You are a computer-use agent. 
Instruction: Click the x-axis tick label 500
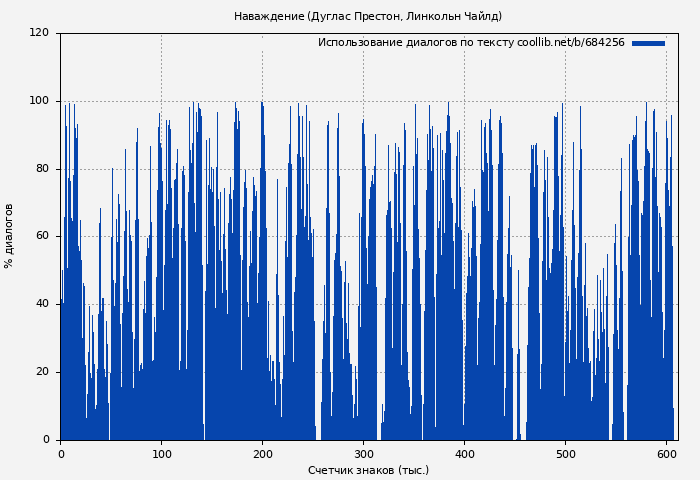tap(565, 454)
